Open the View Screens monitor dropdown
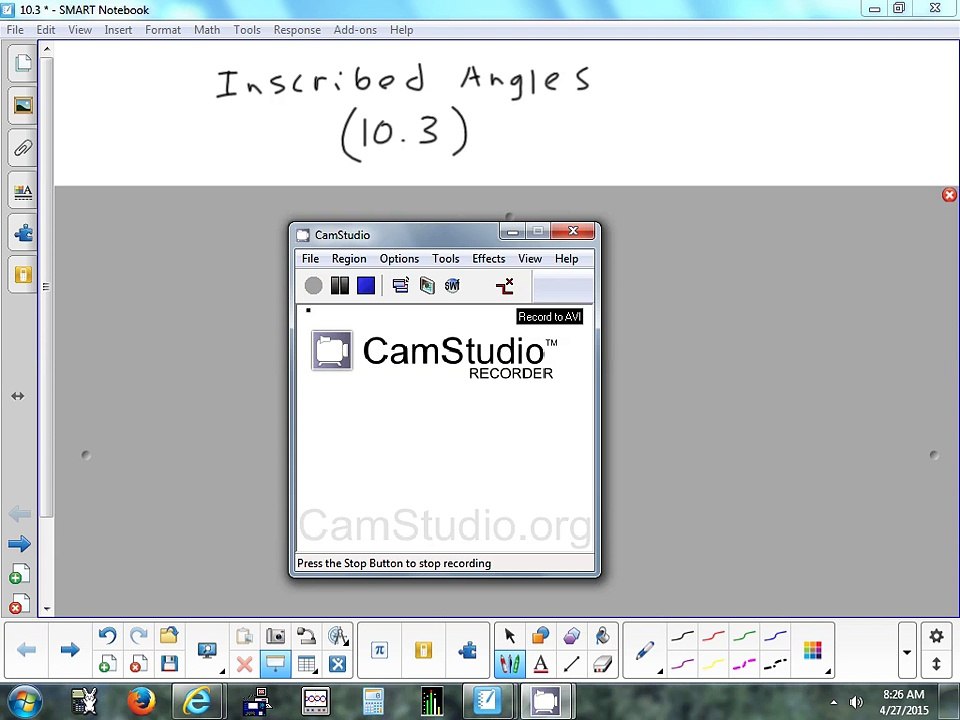 coord(208,650)
